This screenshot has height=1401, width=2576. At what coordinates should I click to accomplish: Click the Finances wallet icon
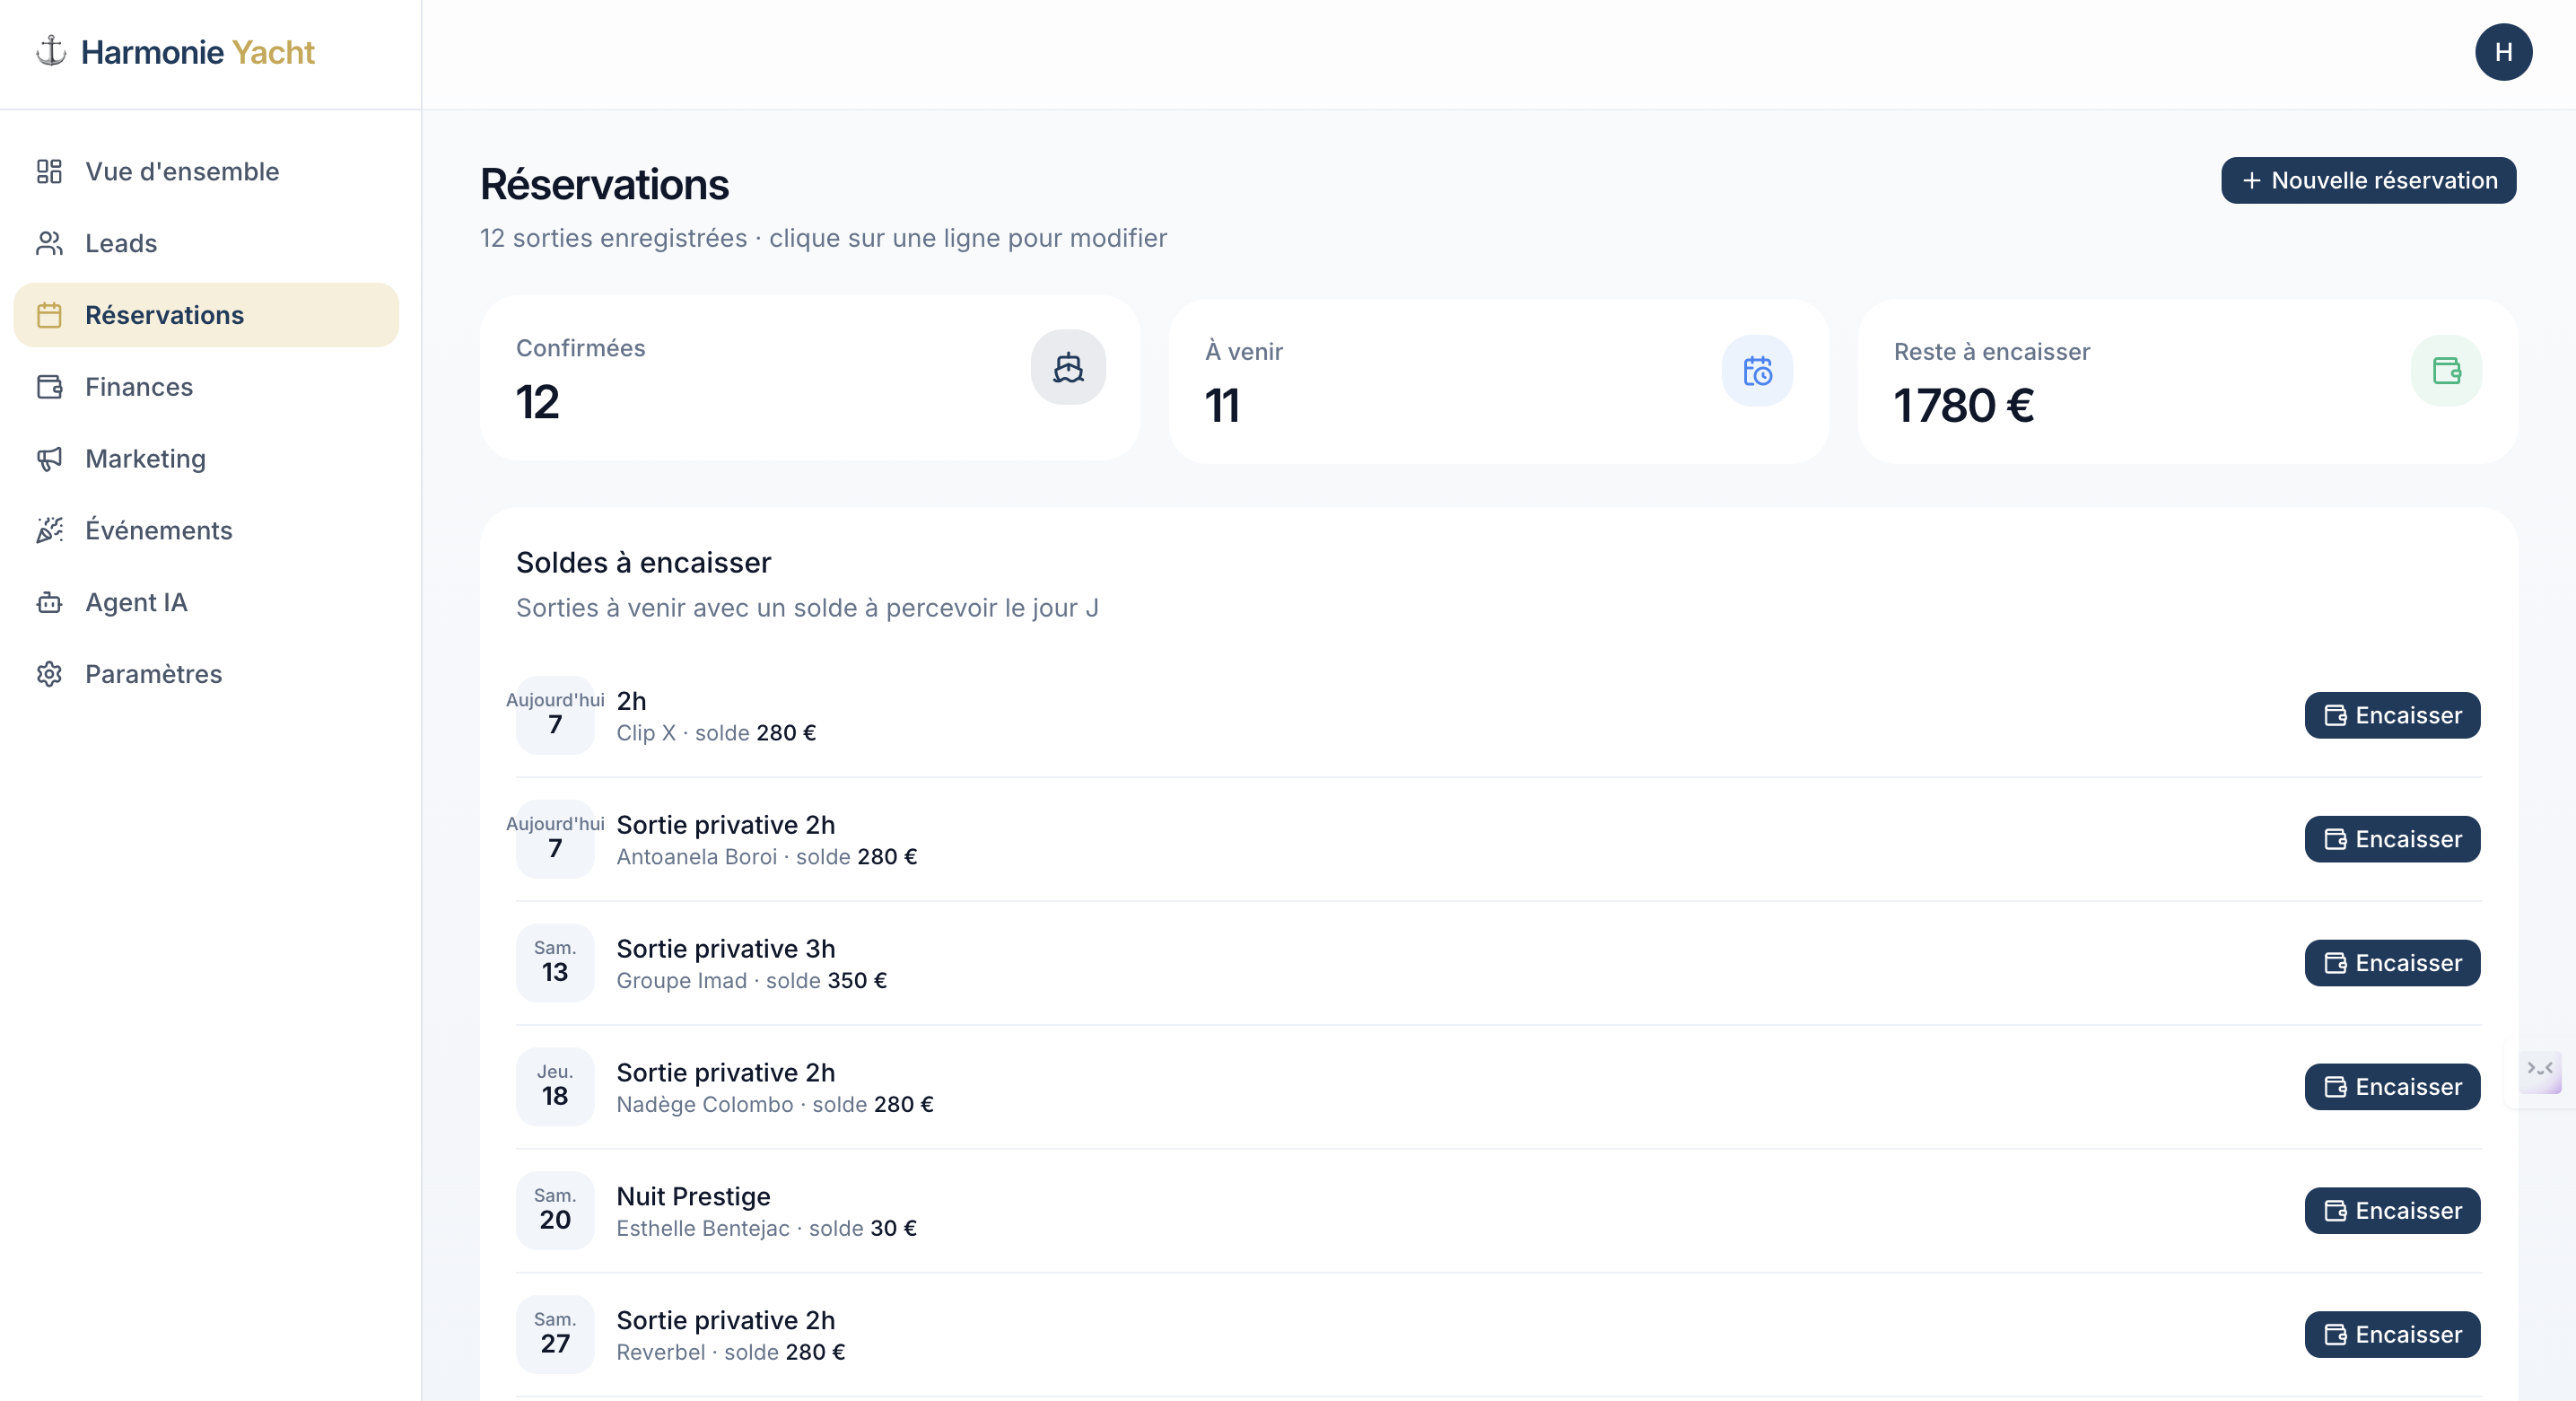pyautogui.click(x=49, y=387)
